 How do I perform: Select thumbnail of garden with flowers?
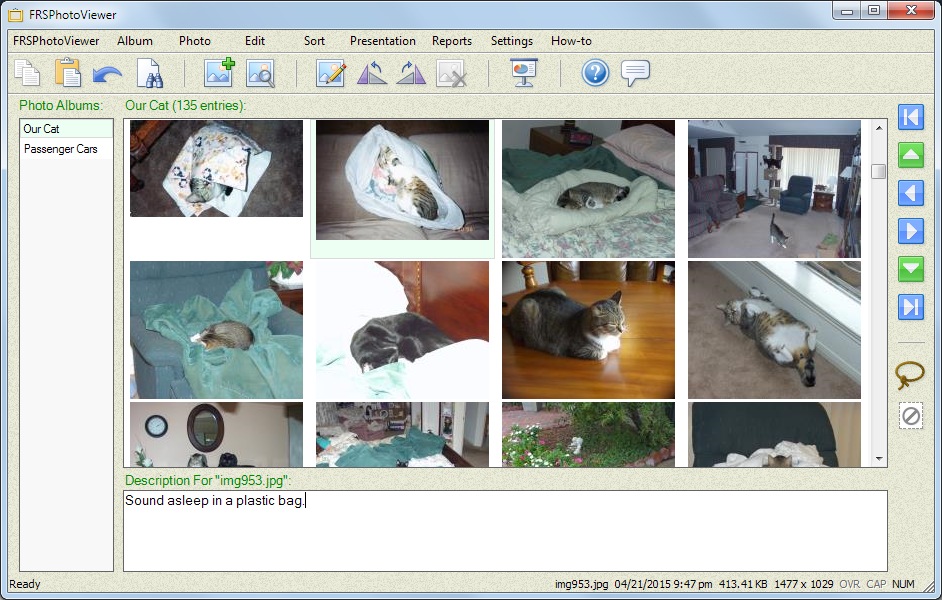pyautogui.click(x=588, y=434)
